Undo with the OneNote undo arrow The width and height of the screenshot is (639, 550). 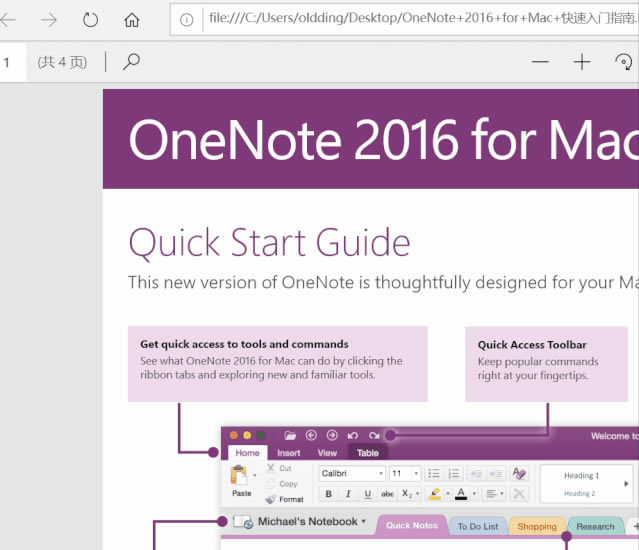point(353,436)
